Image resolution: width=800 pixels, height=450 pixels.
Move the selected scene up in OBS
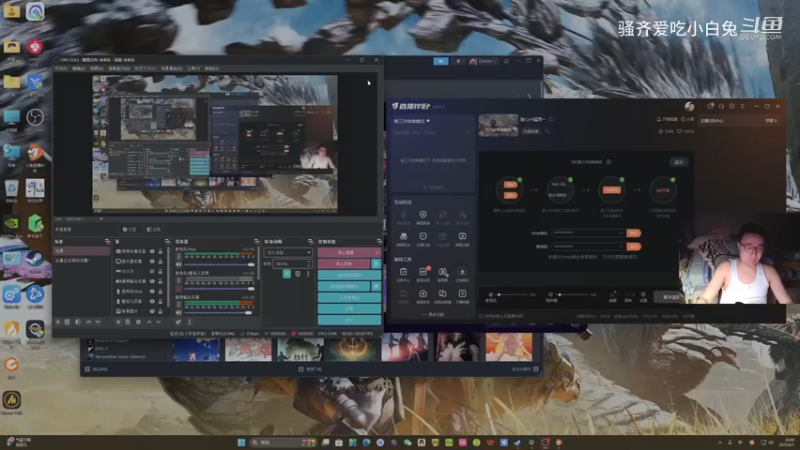click(x=88, y=322)
